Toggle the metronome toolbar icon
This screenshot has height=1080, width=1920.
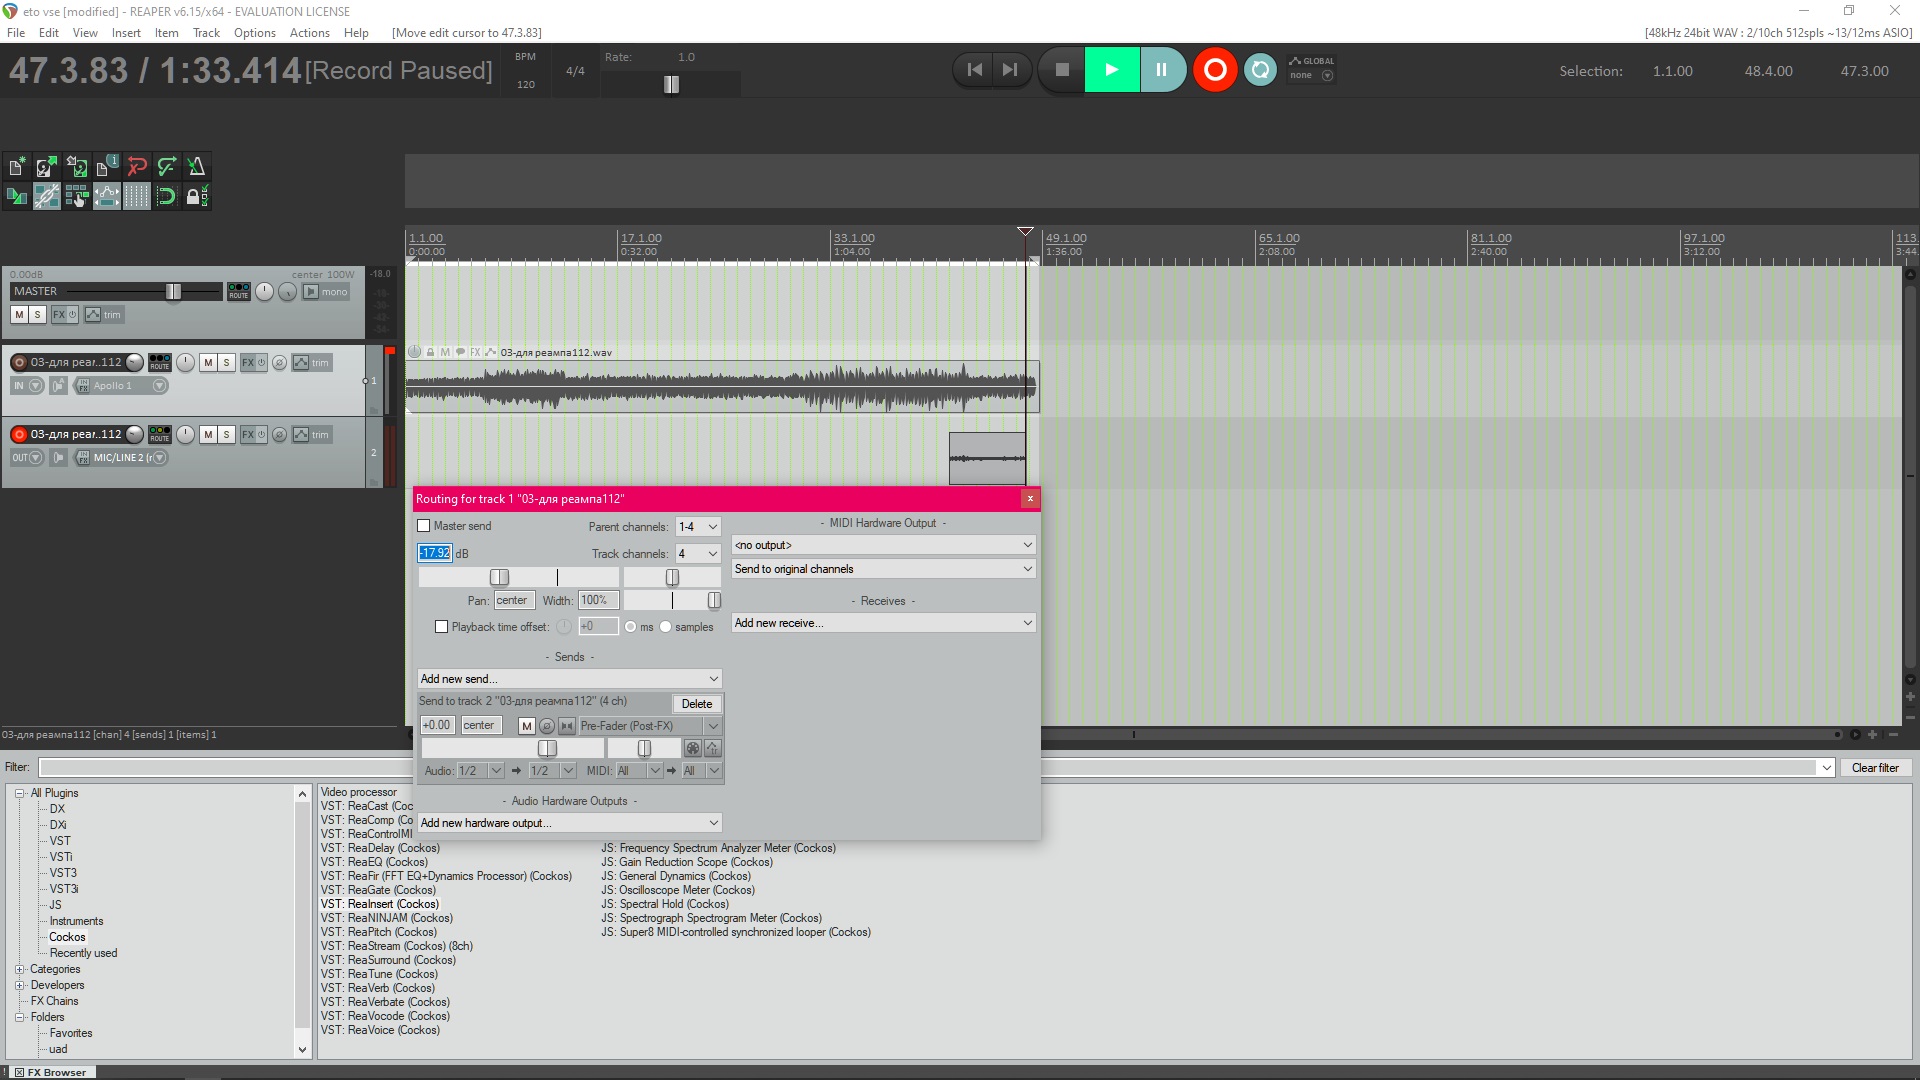pyautogui.click(x=196, y=166)
